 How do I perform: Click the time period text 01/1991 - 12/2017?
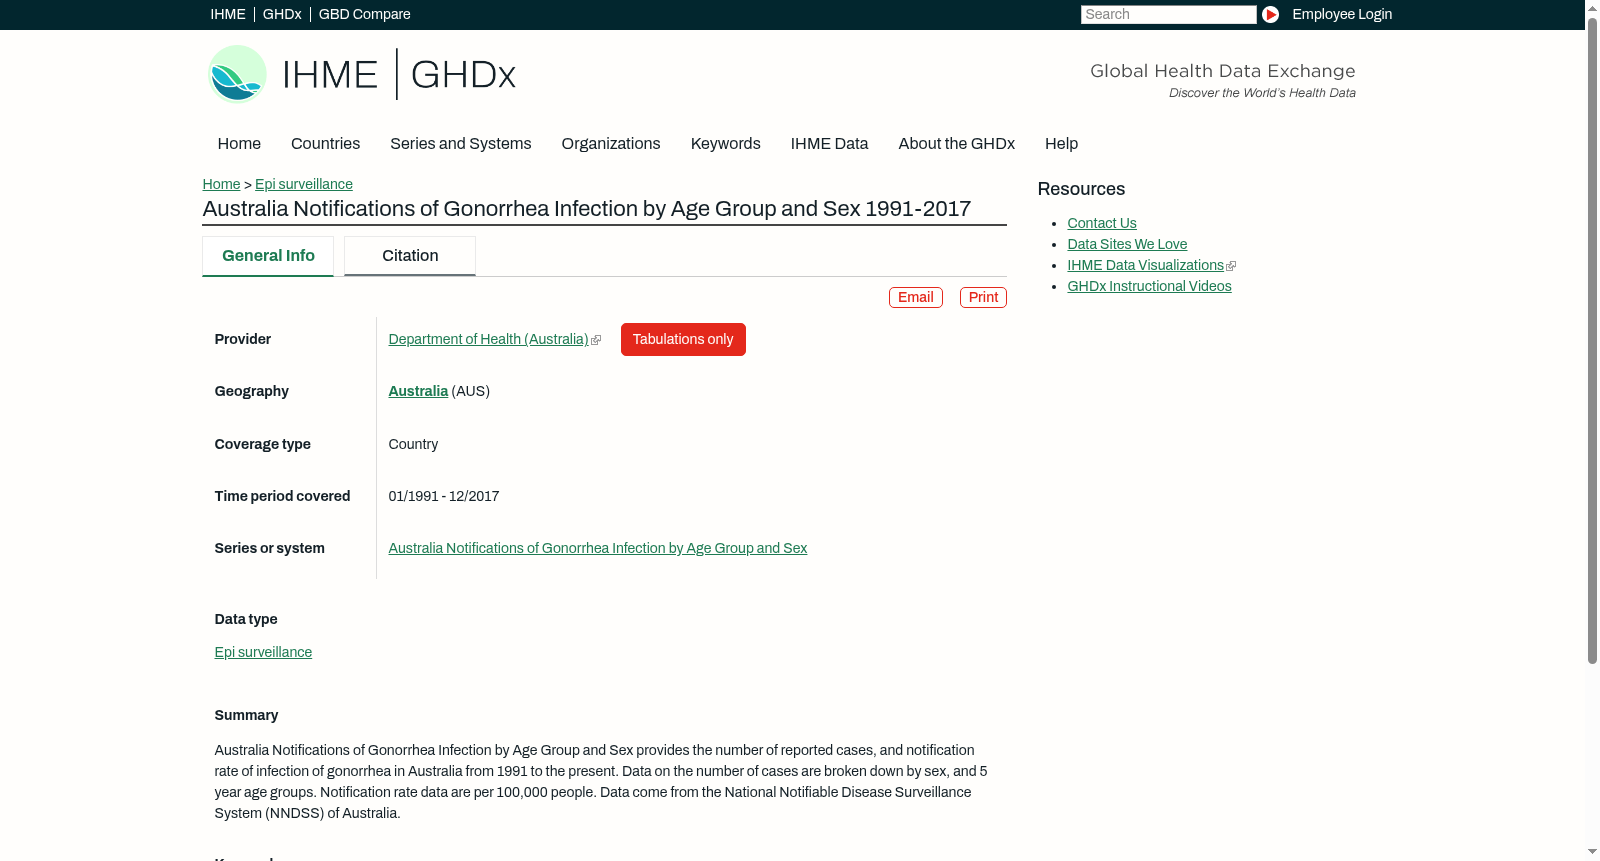(444, 496)
